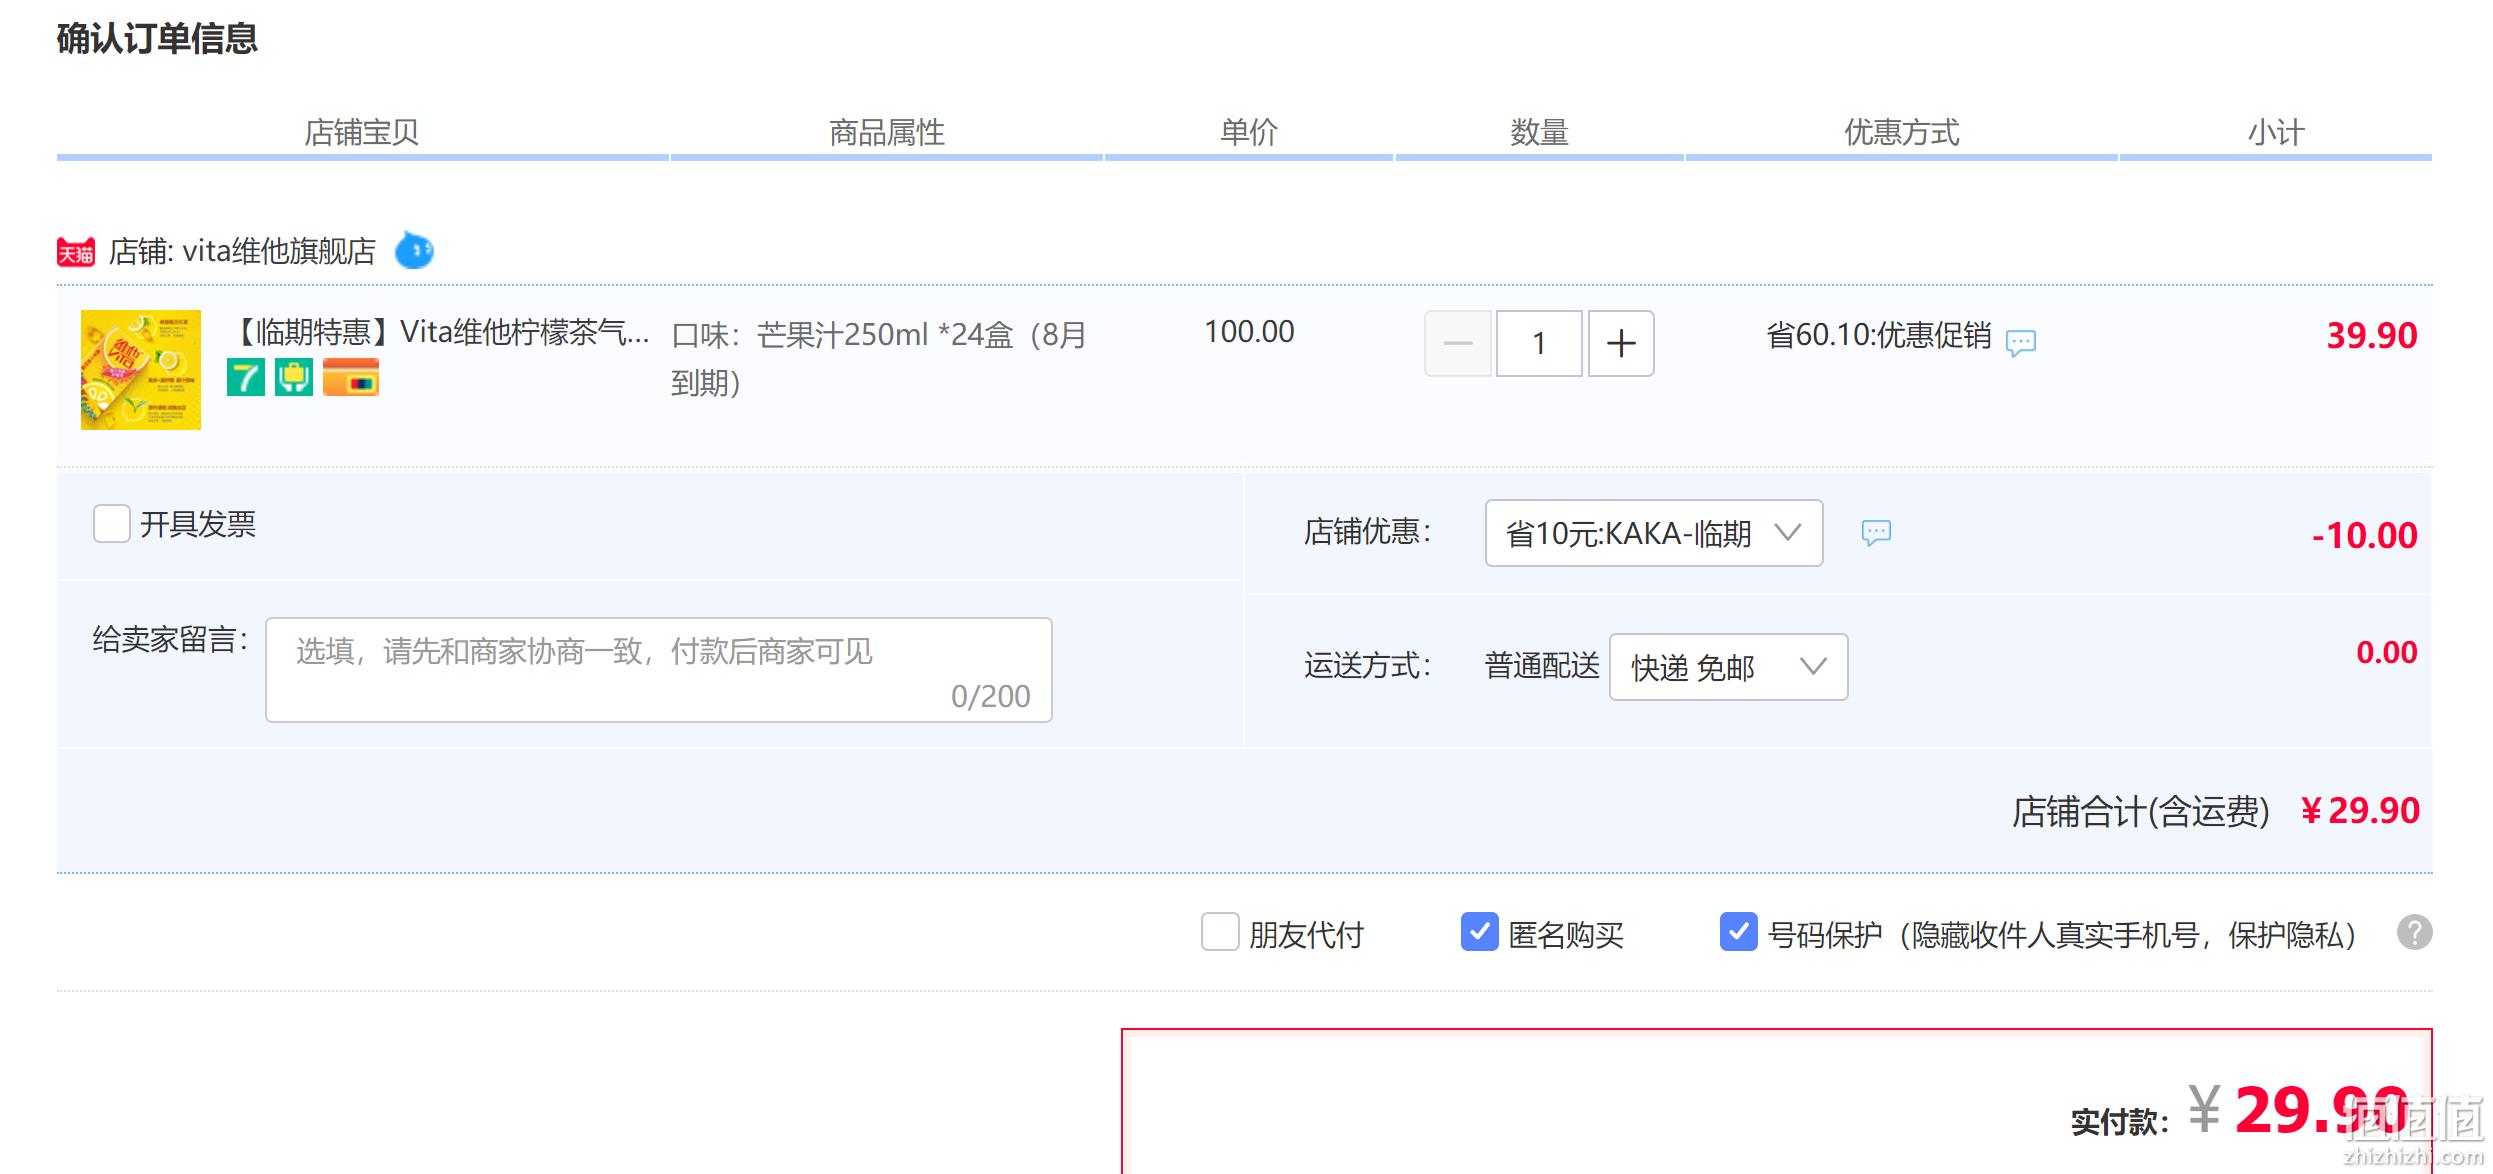The image size is (2493, 1174).
Task: Click the 实付款 label
Action: pos(2119,1122)
